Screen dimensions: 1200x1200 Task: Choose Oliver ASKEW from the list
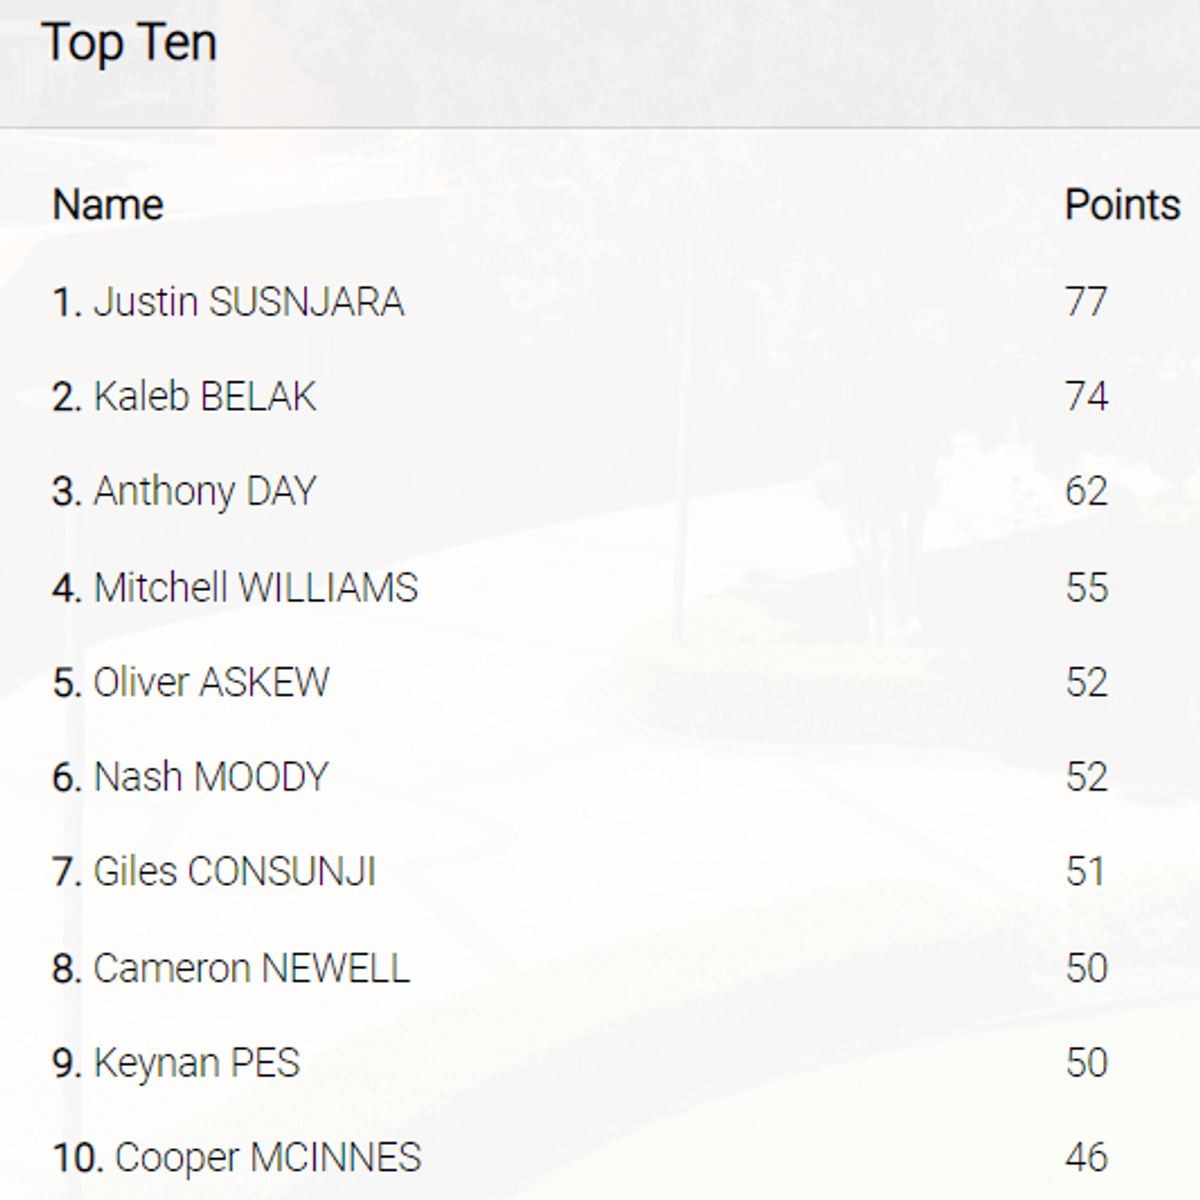(211, 683)
